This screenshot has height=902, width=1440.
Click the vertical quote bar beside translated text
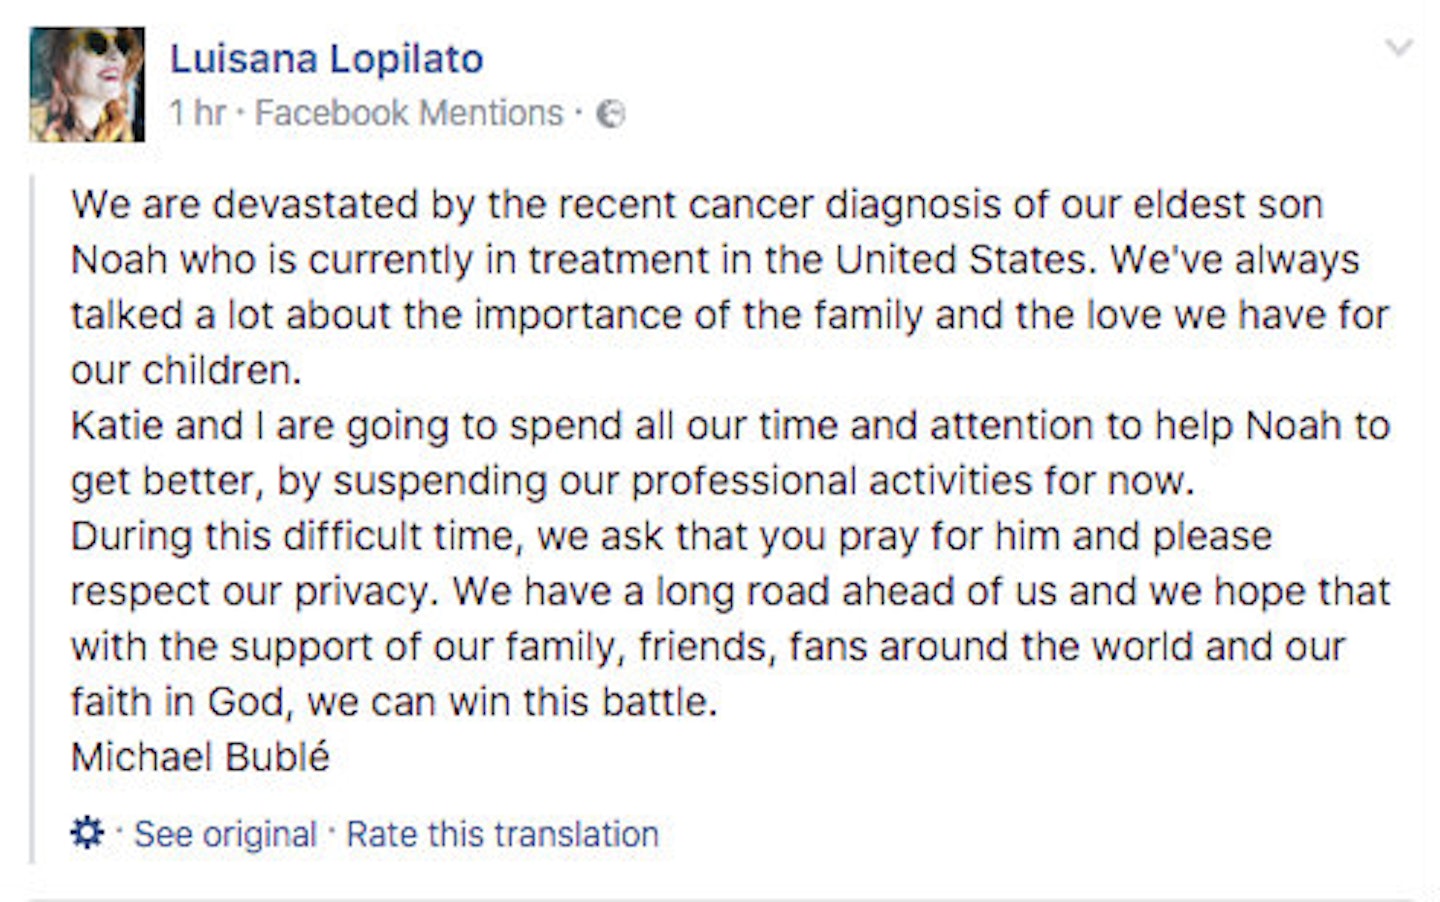pos(33,518)
